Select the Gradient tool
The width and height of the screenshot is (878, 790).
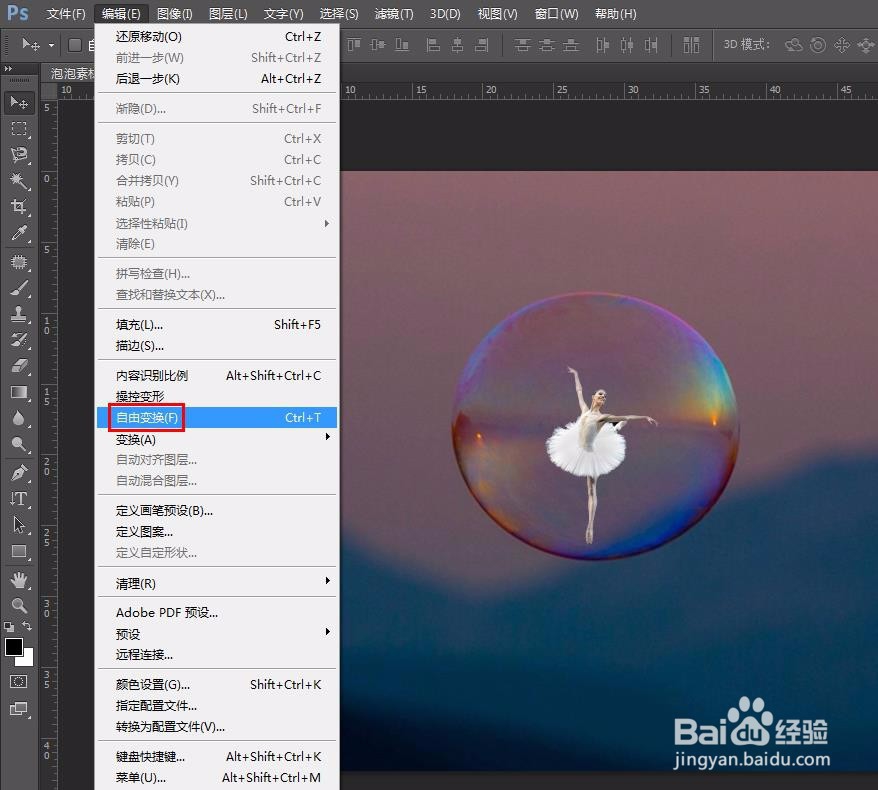[x=19, y=392]
